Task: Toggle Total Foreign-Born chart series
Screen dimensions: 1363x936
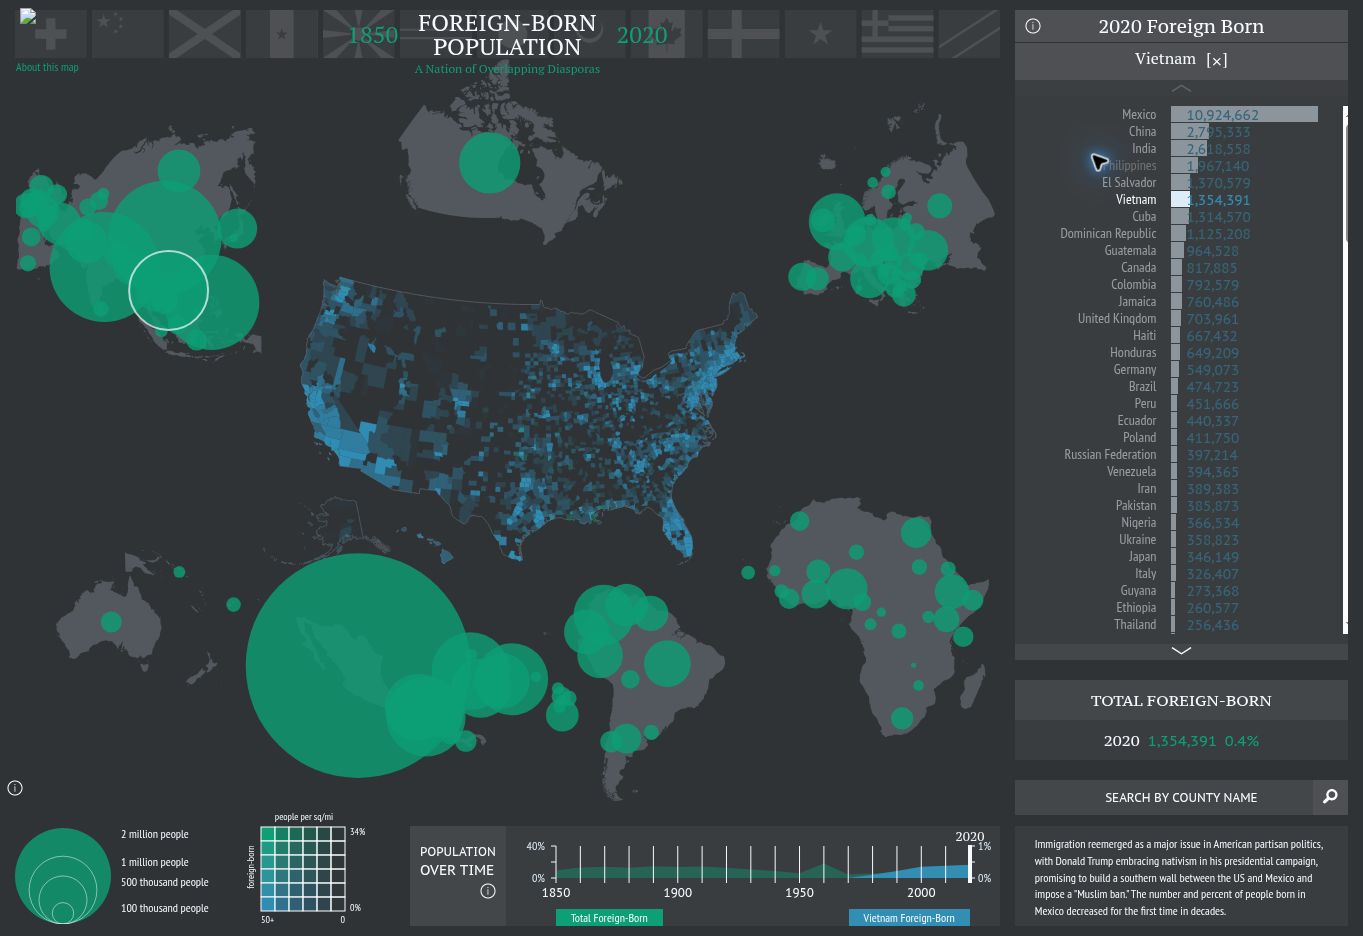Action: point(609,918)
